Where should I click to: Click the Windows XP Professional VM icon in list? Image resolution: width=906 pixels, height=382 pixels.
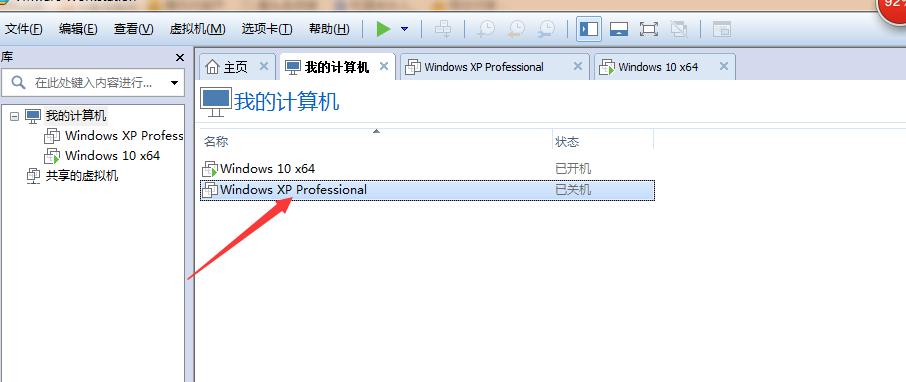point(210,190)
